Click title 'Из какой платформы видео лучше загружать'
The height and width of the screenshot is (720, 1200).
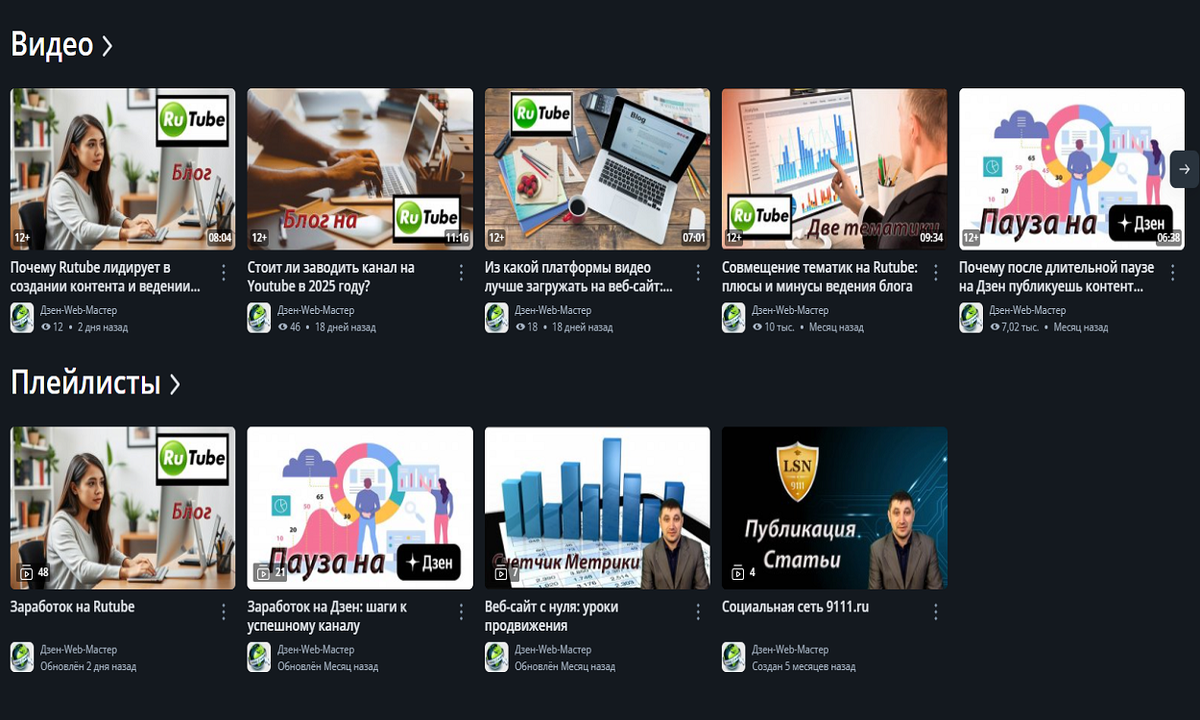(x=579, y=277)
